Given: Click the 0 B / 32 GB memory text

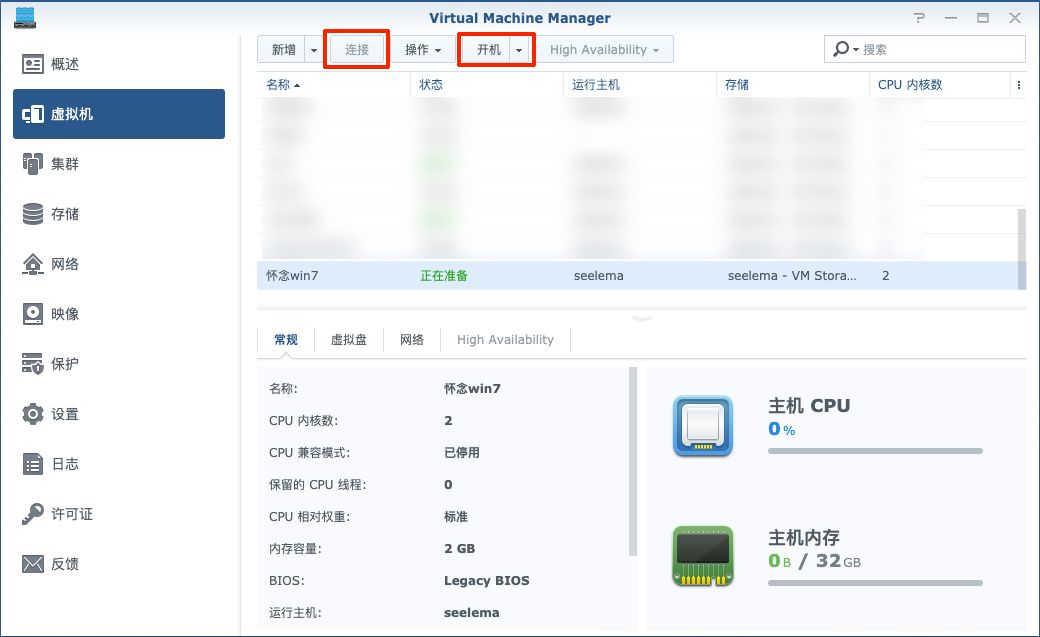Looking at the screenshot, I should point(814,561).
